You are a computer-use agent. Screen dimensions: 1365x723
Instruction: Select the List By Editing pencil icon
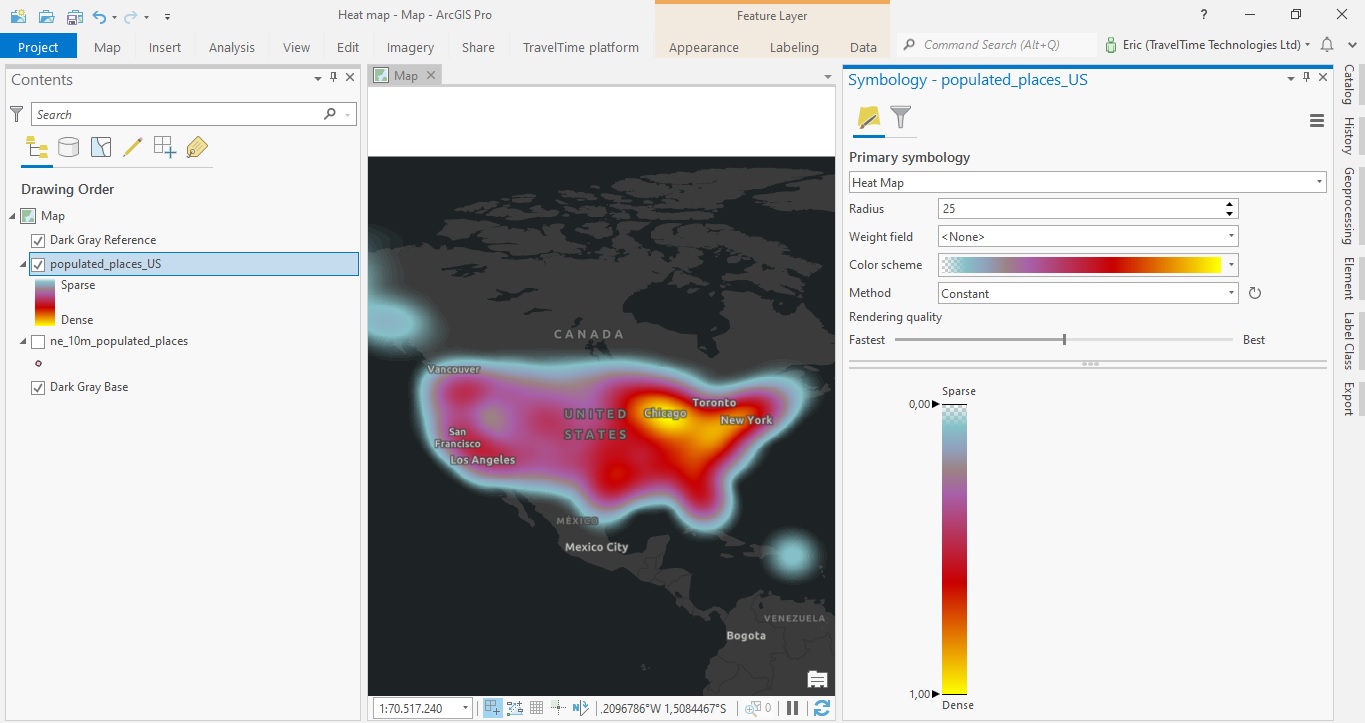[x=133, y=147]
